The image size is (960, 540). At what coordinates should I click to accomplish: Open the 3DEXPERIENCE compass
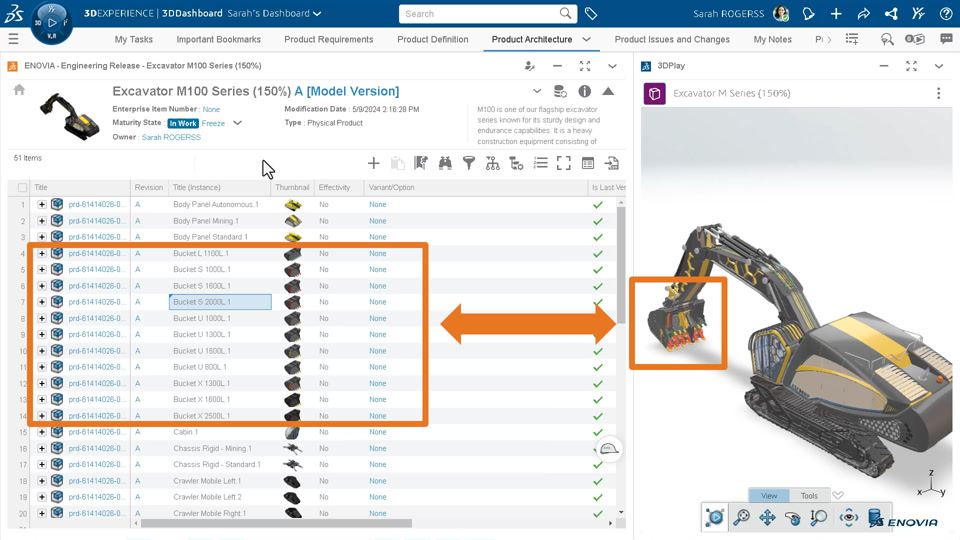click(x=51, y=23)
